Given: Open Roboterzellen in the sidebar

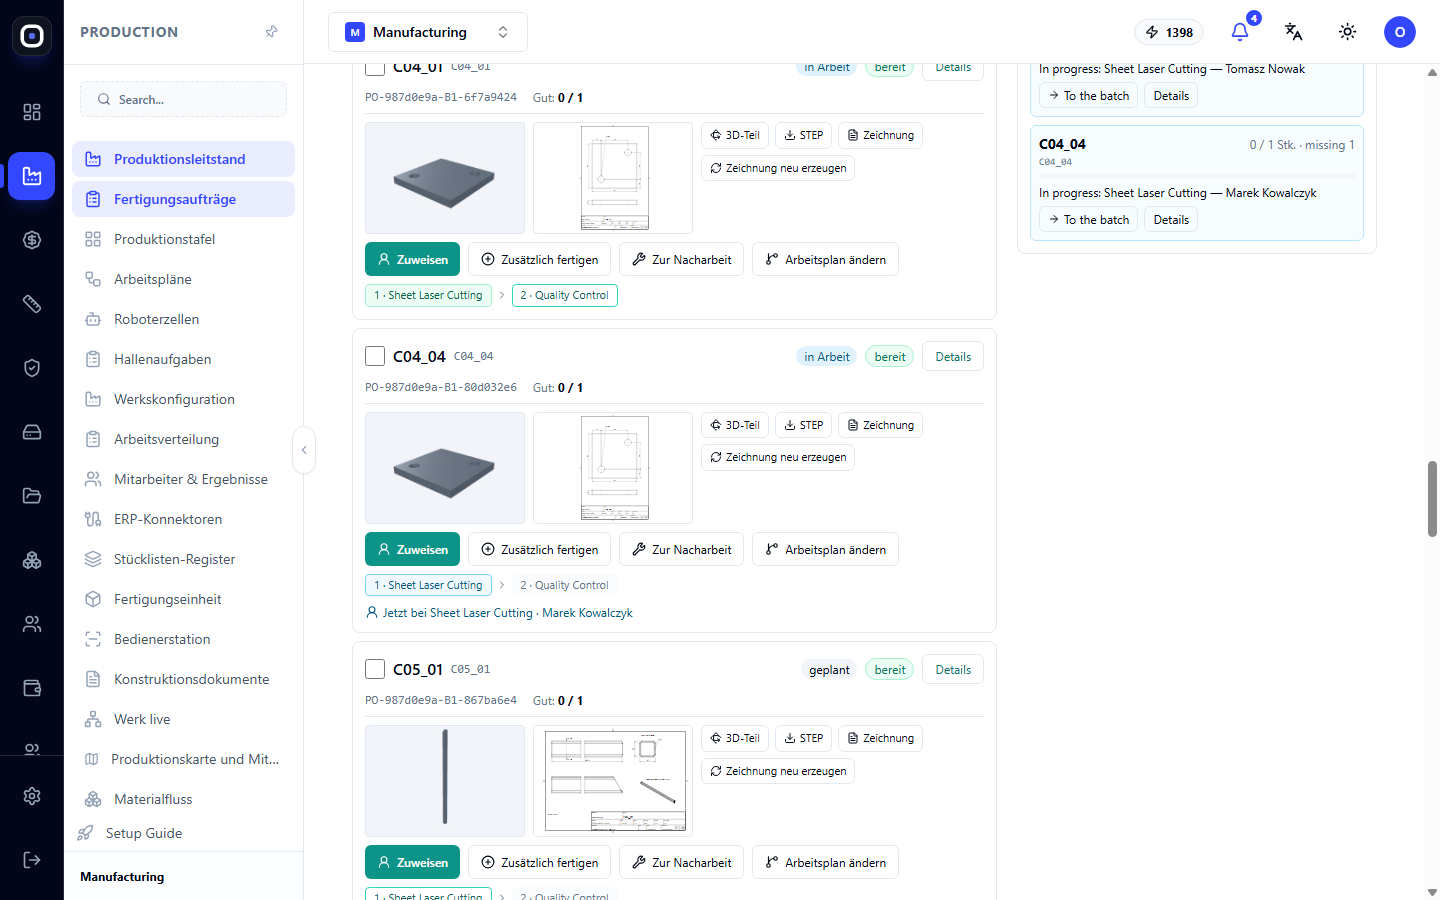Looking at the screenshot, I should [x=183, y=319].
